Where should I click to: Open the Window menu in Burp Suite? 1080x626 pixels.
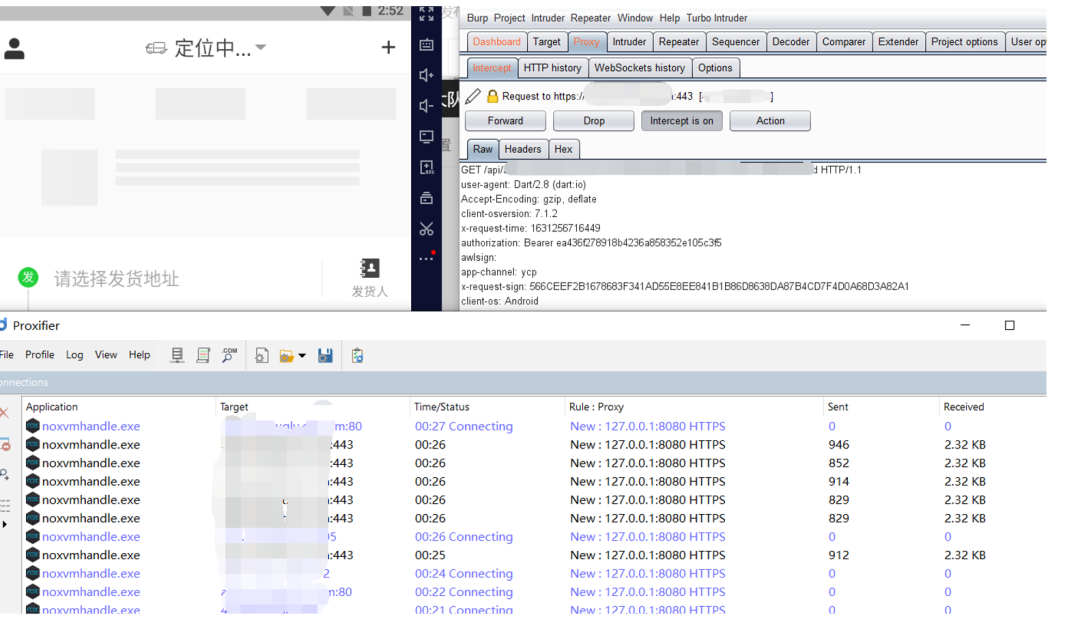coord(635,18)
